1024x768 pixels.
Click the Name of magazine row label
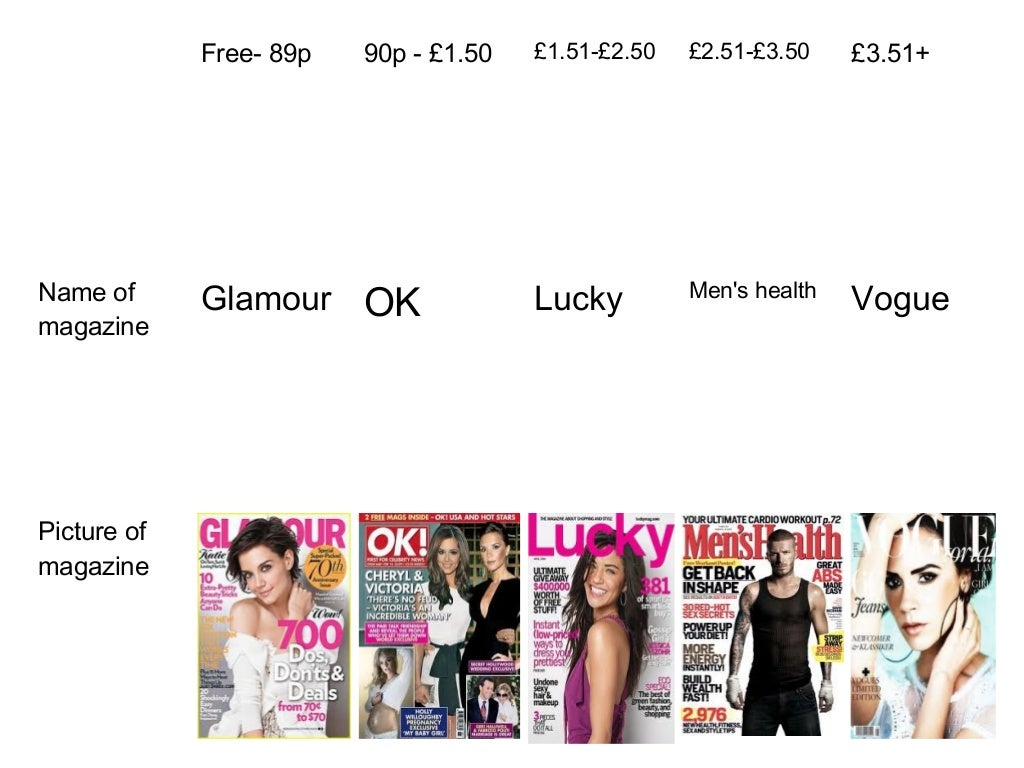pyautogui.click(x=93, y=310)
